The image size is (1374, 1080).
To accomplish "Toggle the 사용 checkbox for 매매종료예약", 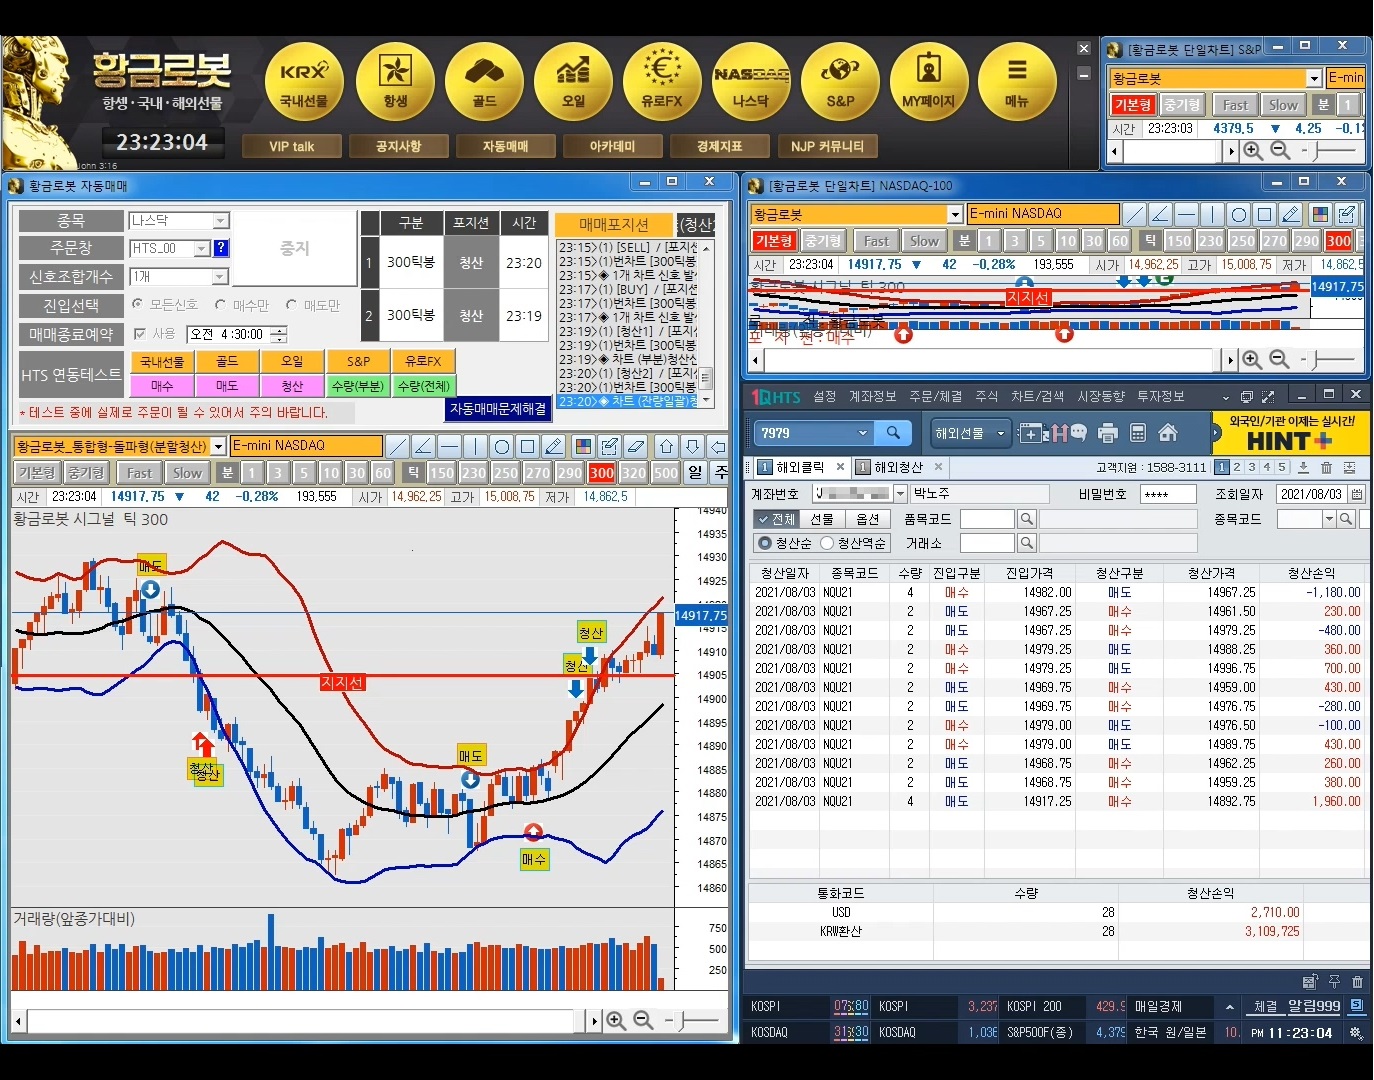I will (140, 334).
